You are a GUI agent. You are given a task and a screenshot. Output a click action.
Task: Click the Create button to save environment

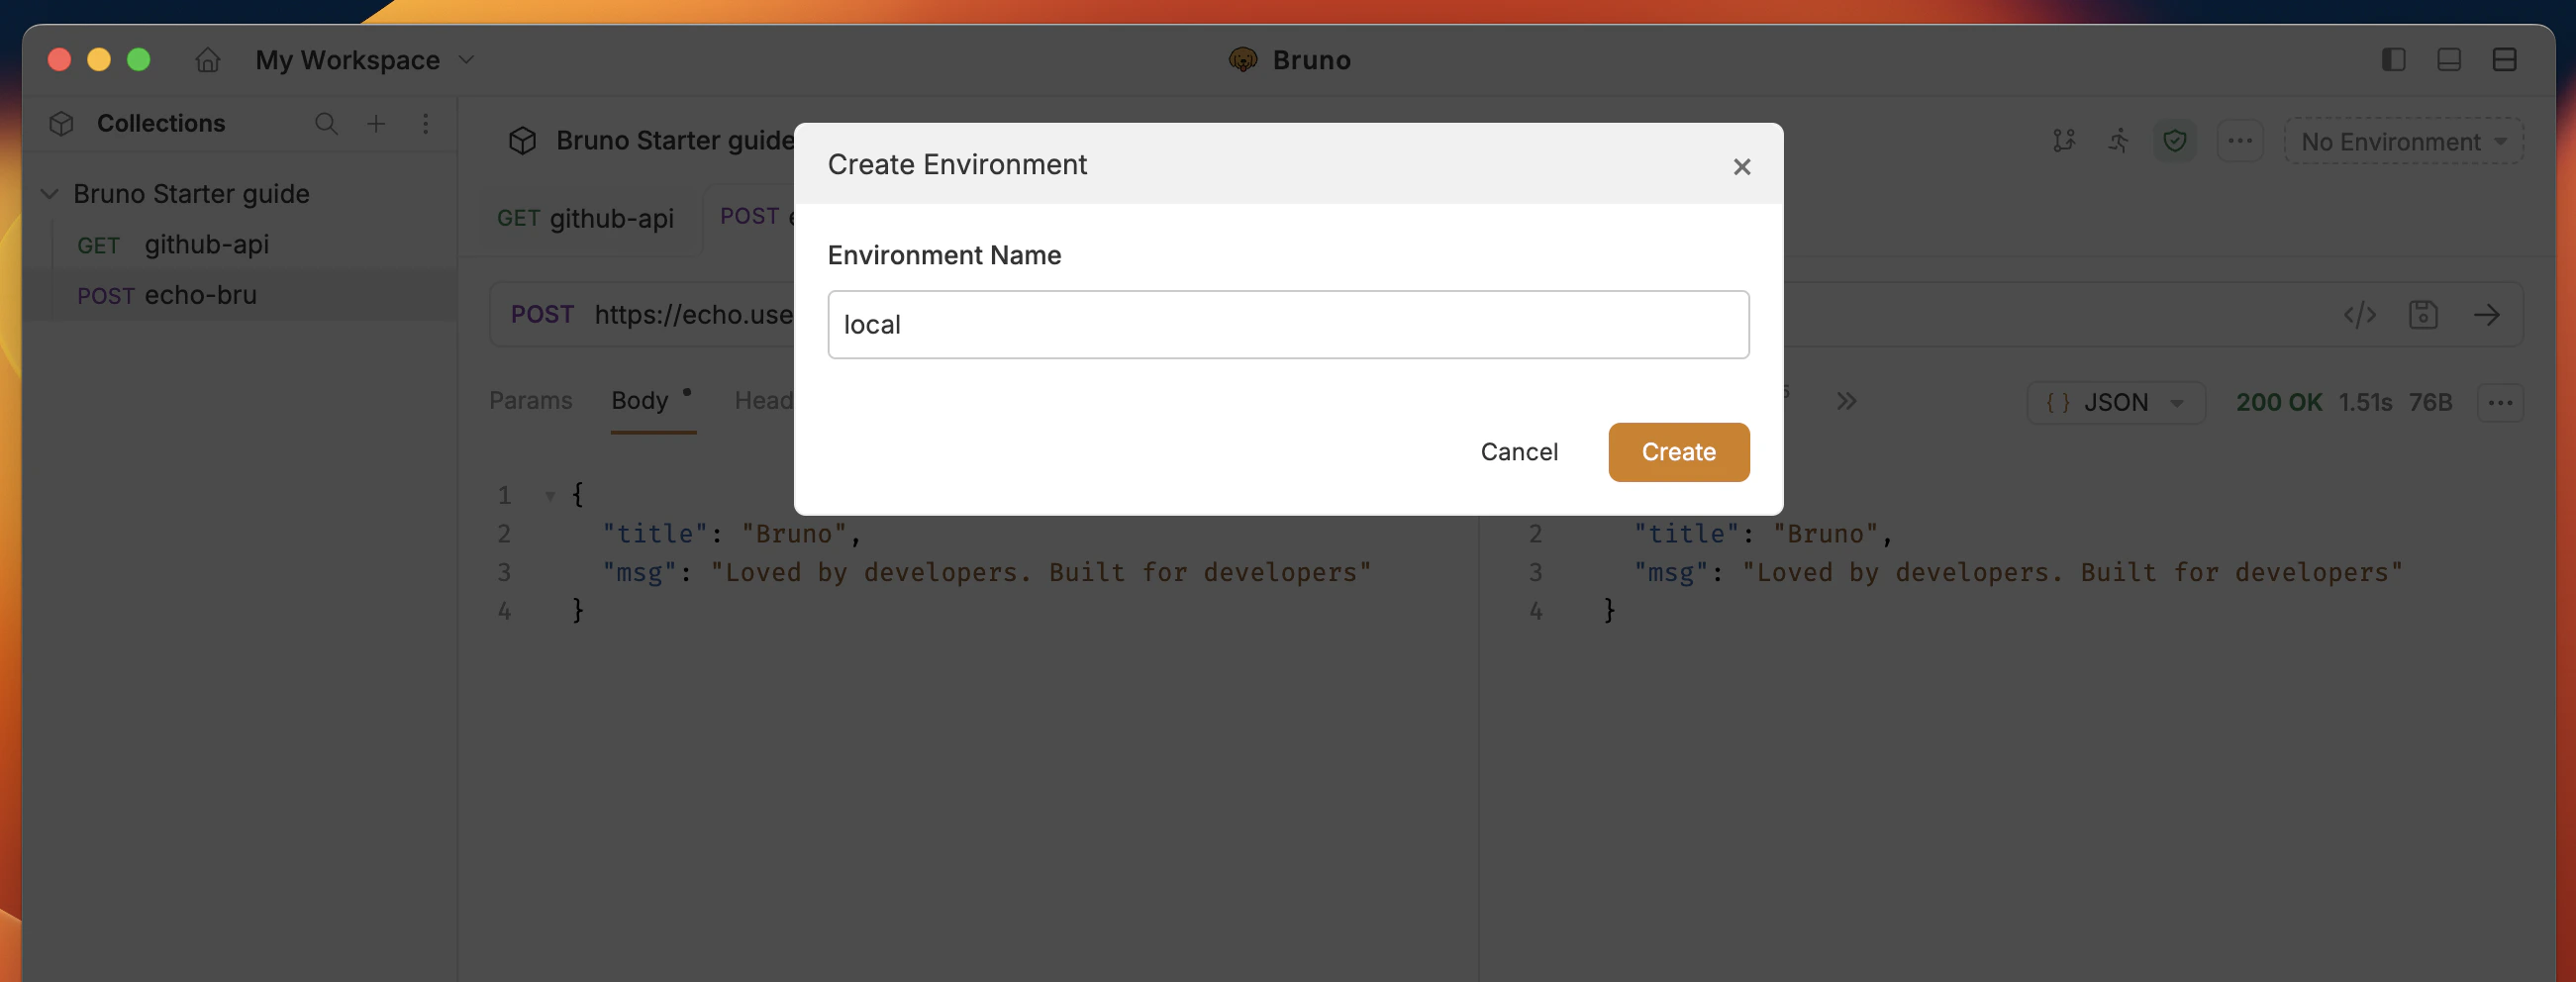click(x=1678, y=452)
